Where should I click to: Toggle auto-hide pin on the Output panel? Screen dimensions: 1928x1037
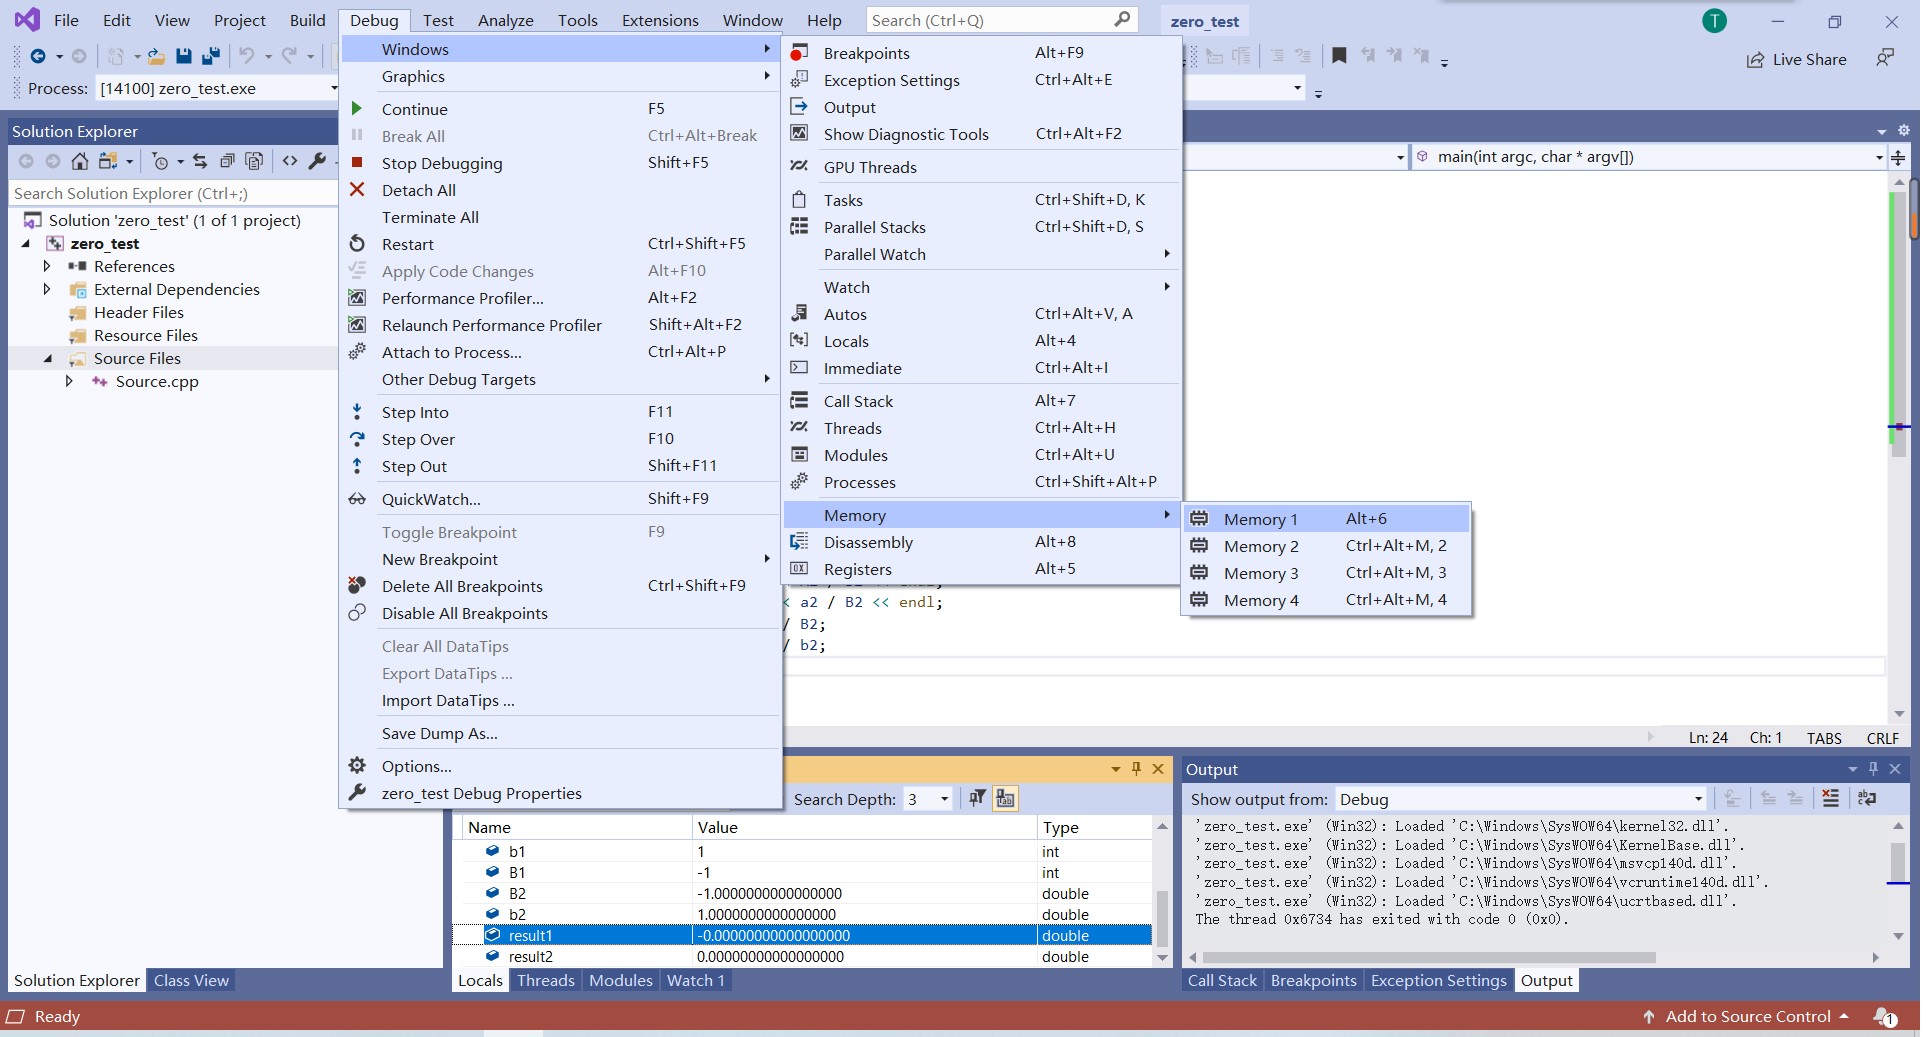[1873, 768]
